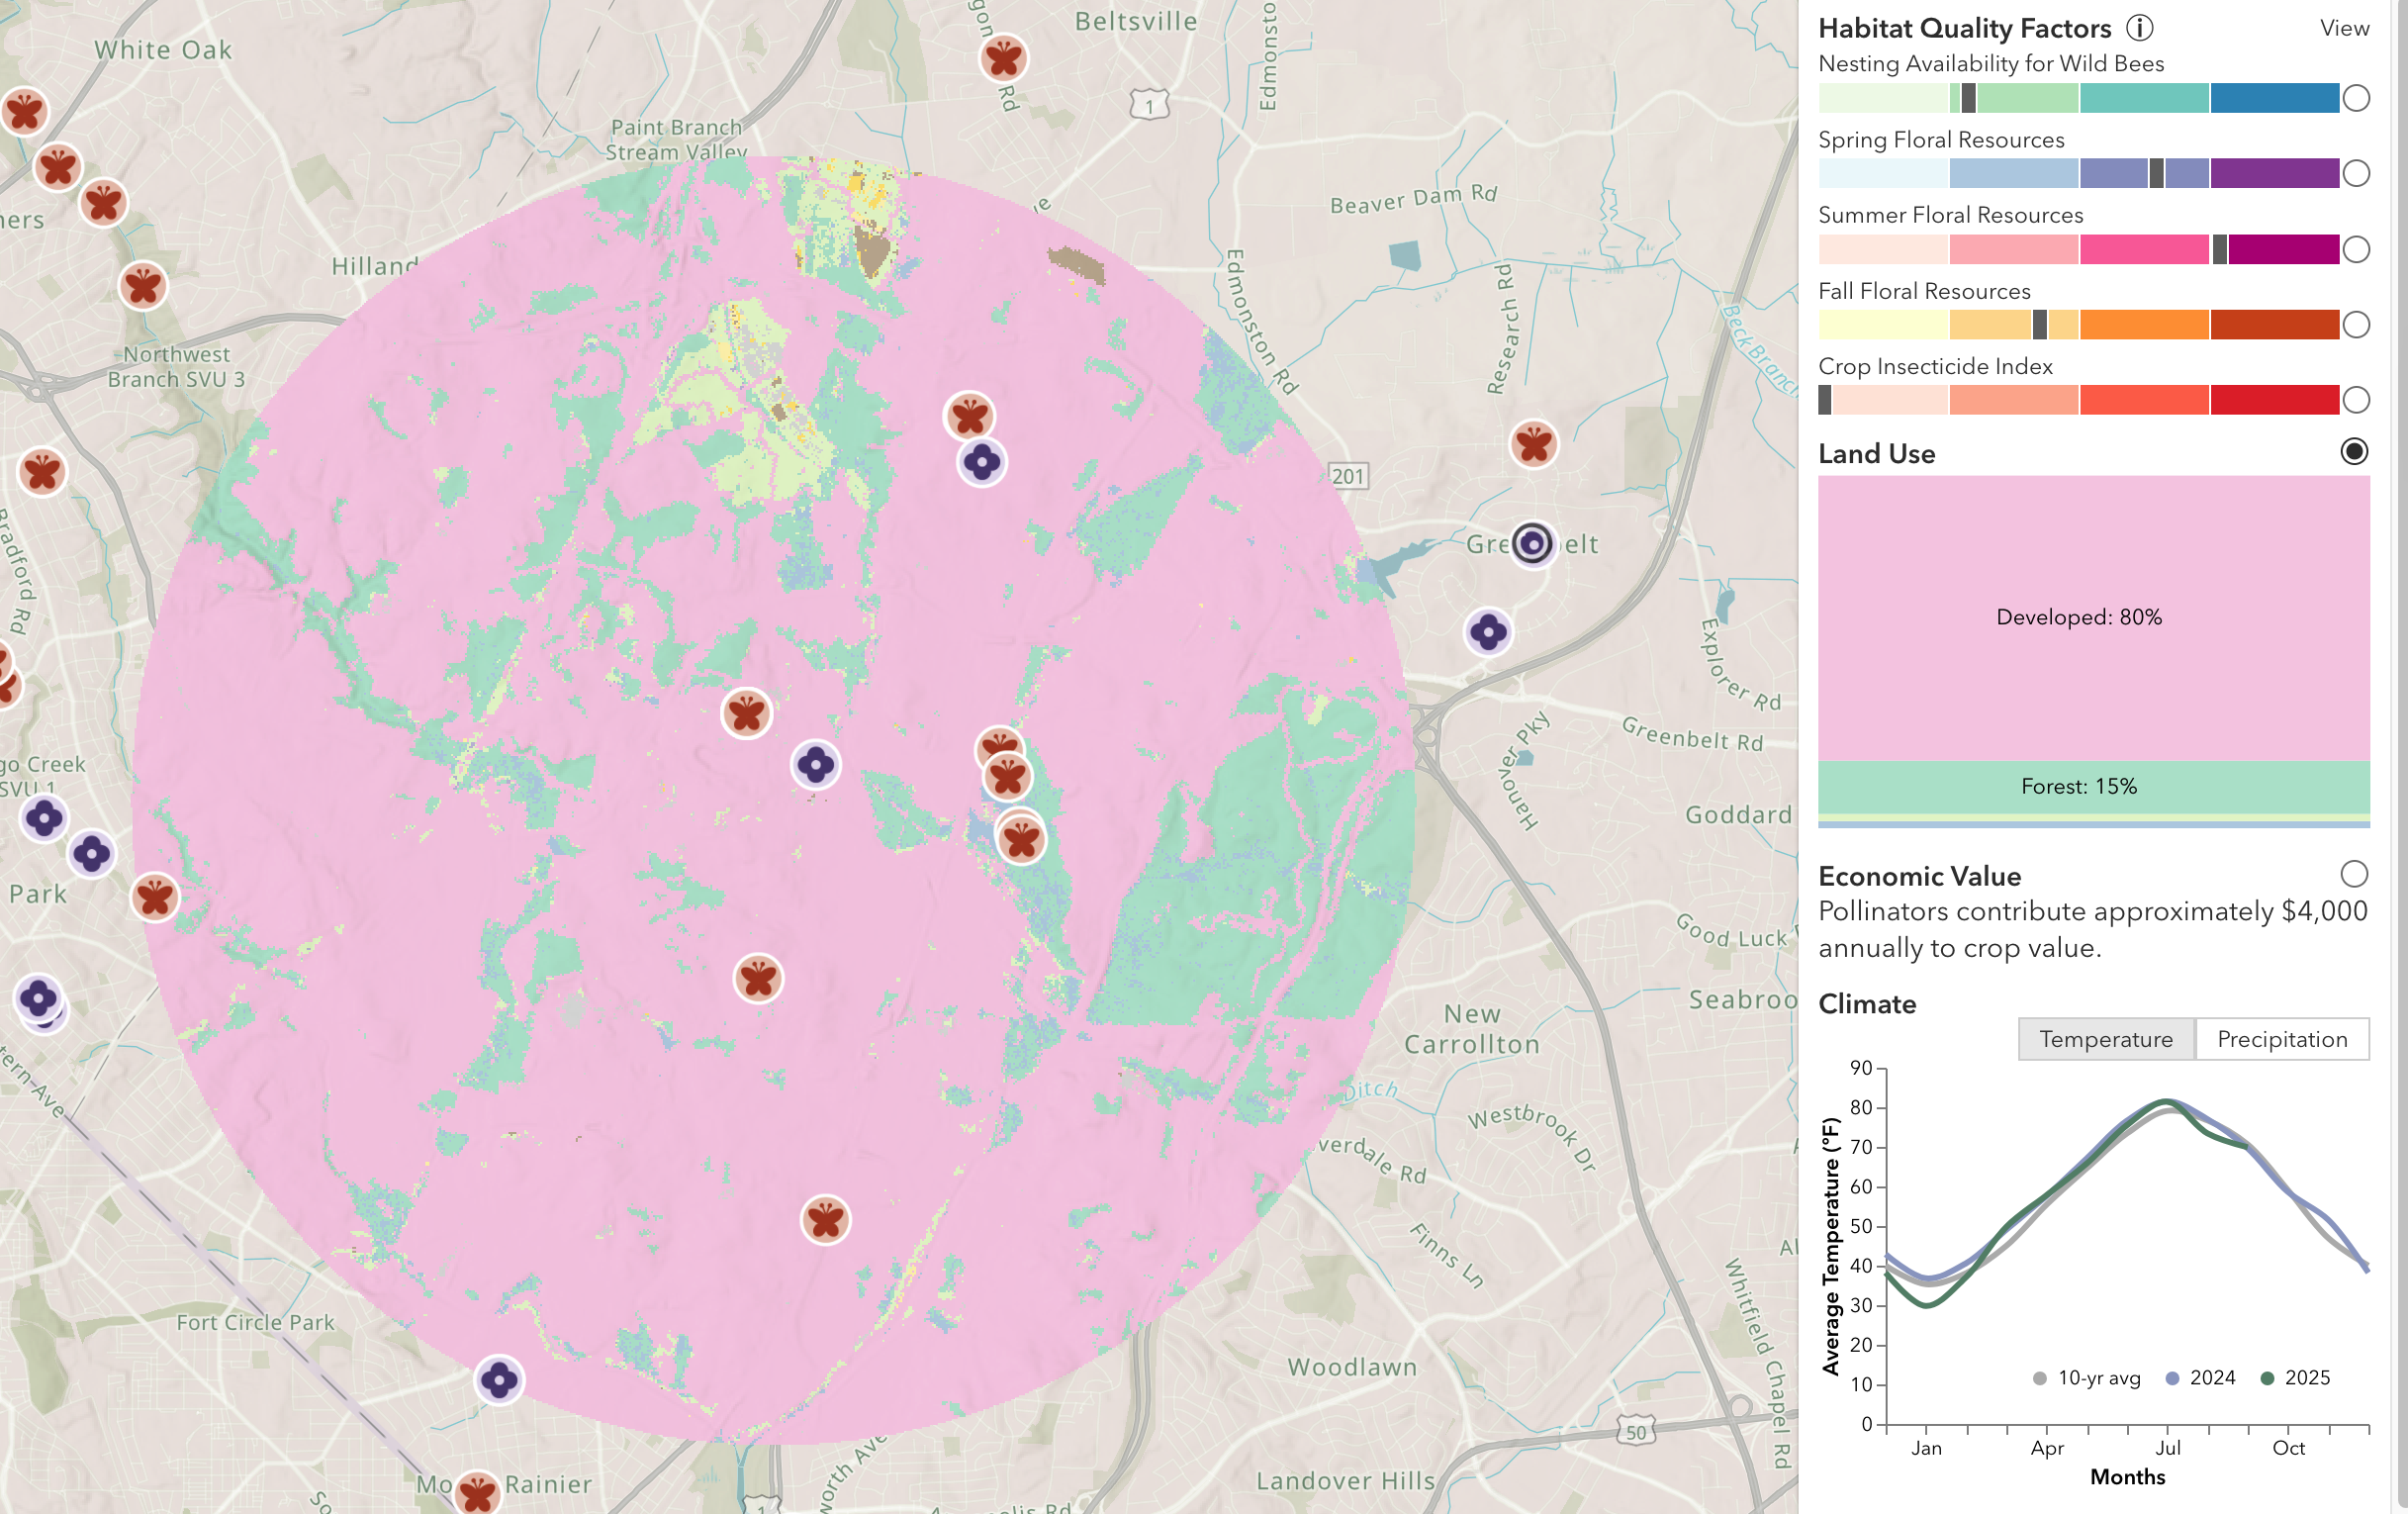Click butterfly marker near Mount Rainier label
Screen dimensions: 2408x1514
click(x=477, y=1493)
